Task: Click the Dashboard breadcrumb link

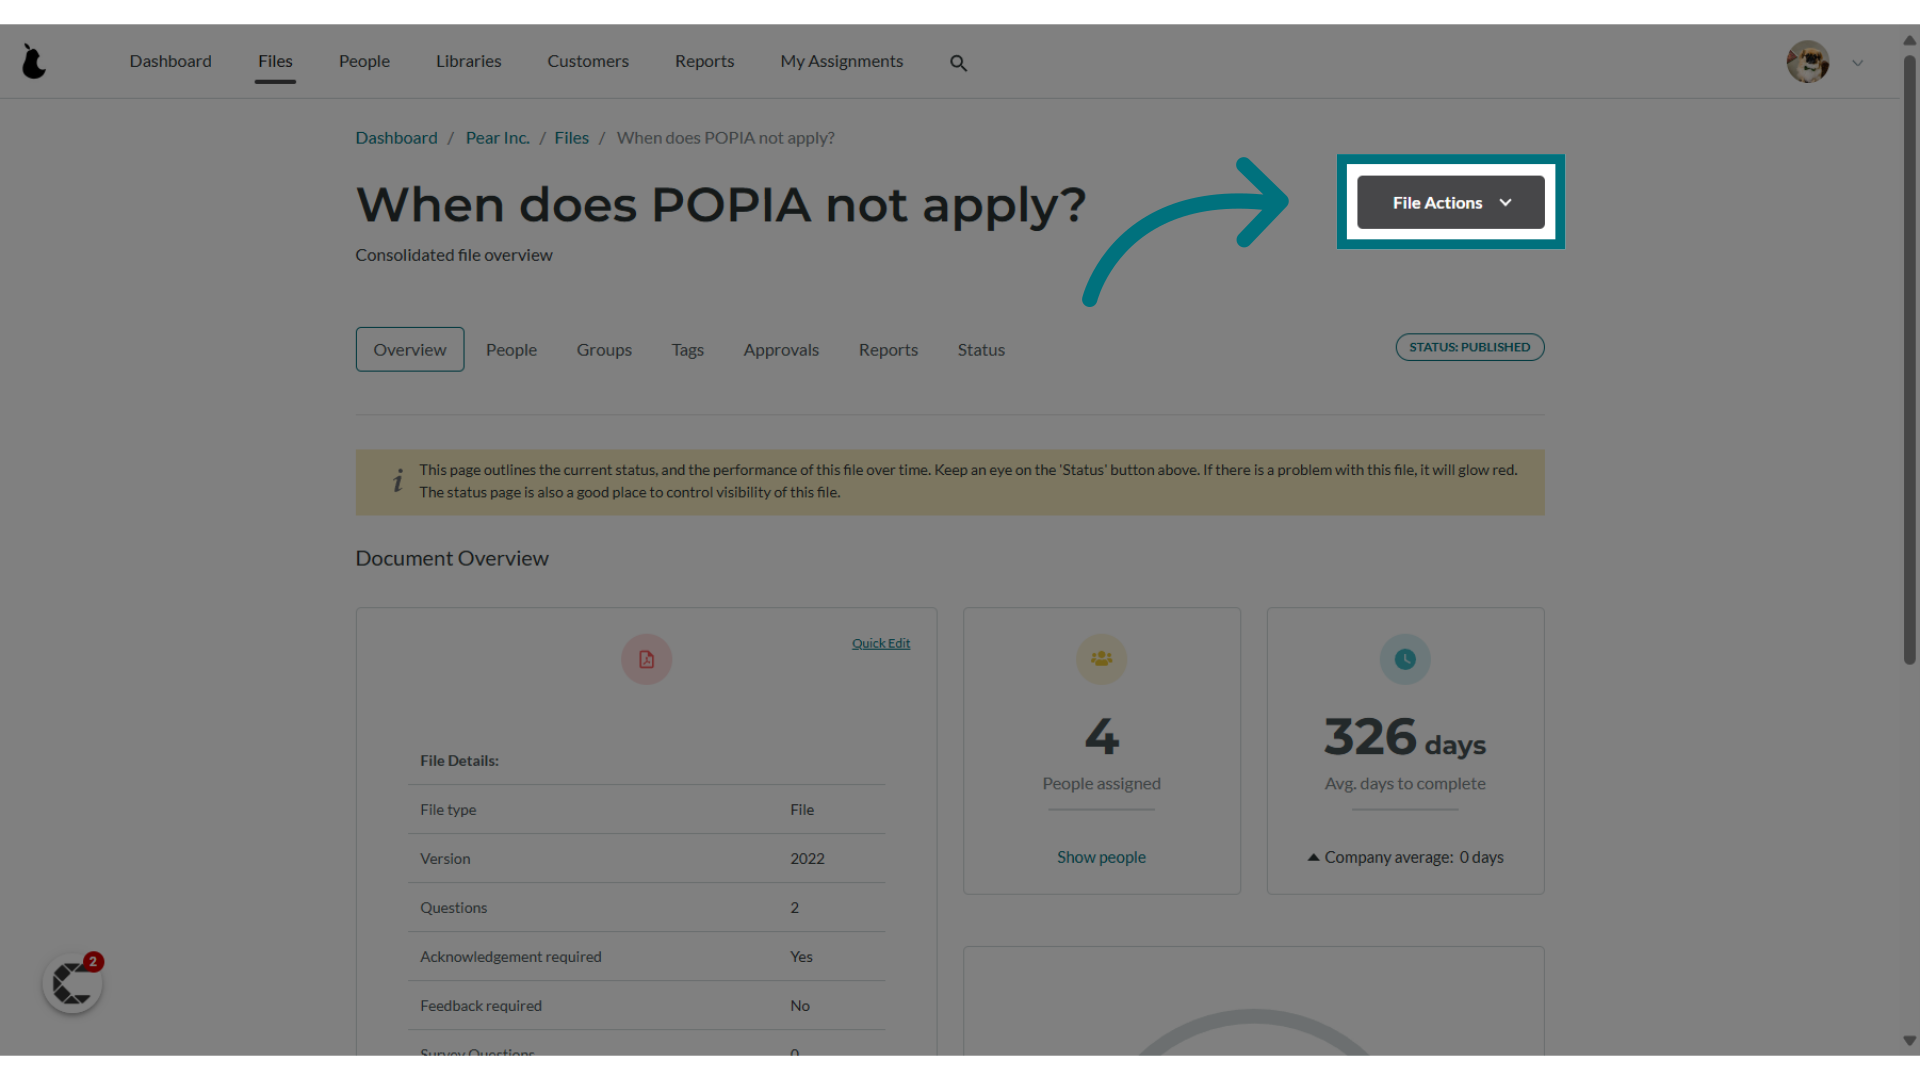Action: [x=396, y=137]
